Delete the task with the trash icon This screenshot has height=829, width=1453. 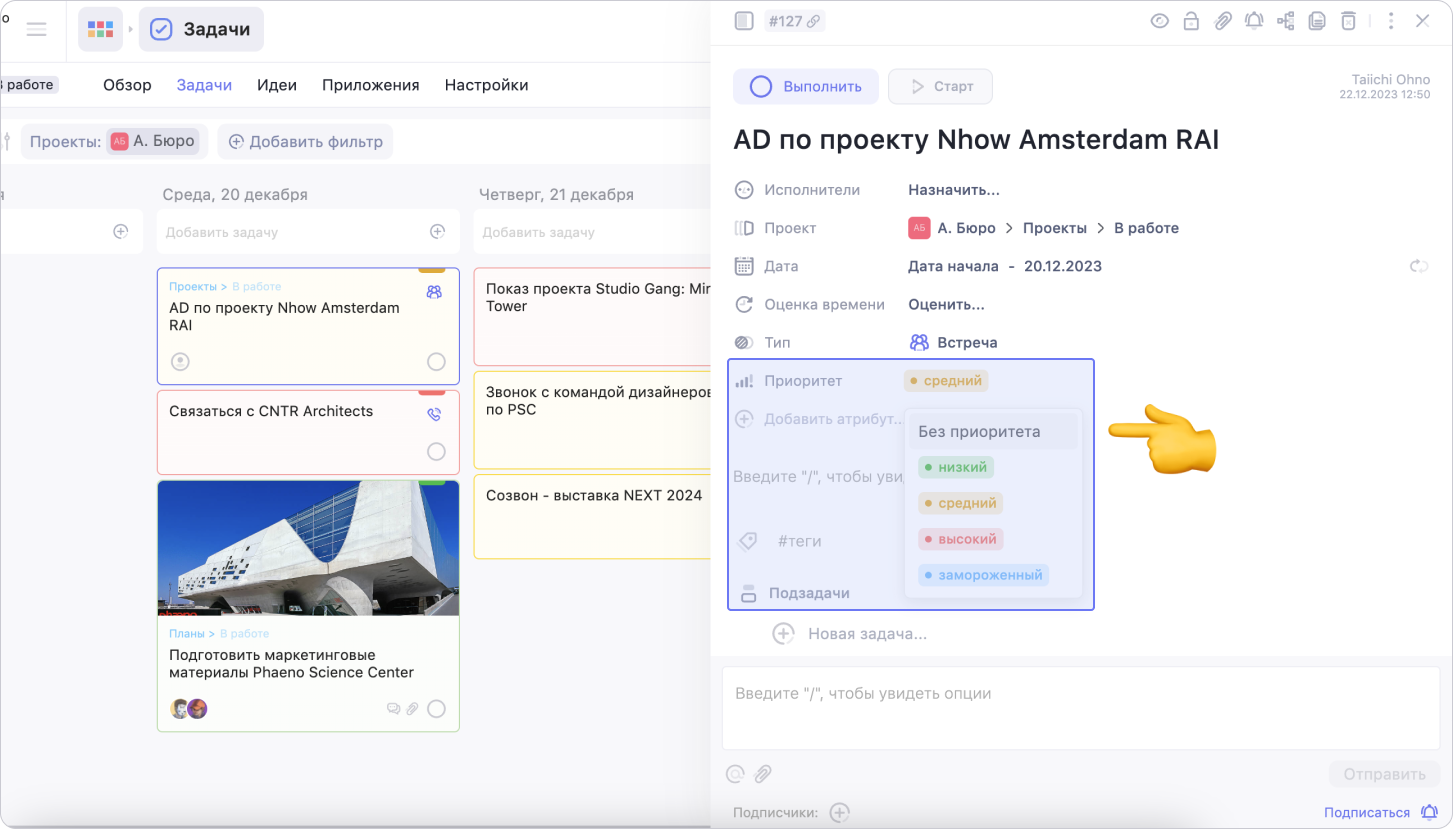coord(1349,21)
